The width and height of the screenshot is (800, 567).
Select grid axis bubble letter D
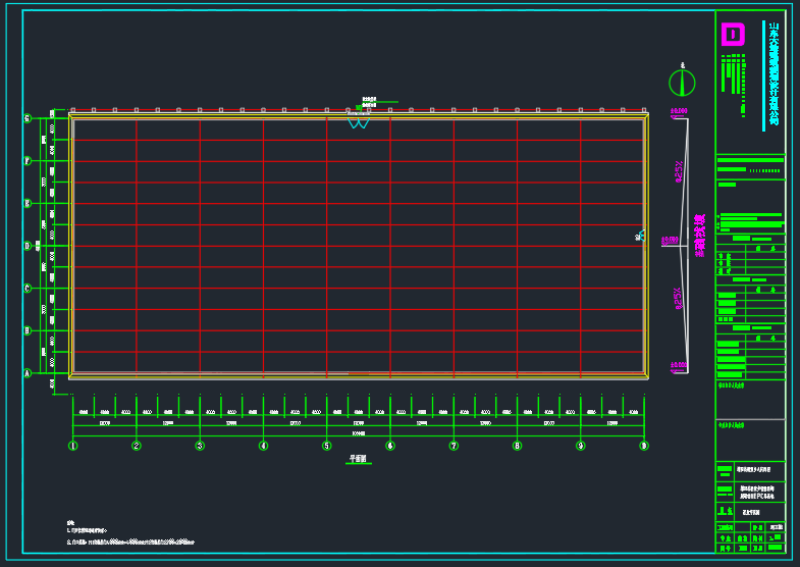pos(27,245)
